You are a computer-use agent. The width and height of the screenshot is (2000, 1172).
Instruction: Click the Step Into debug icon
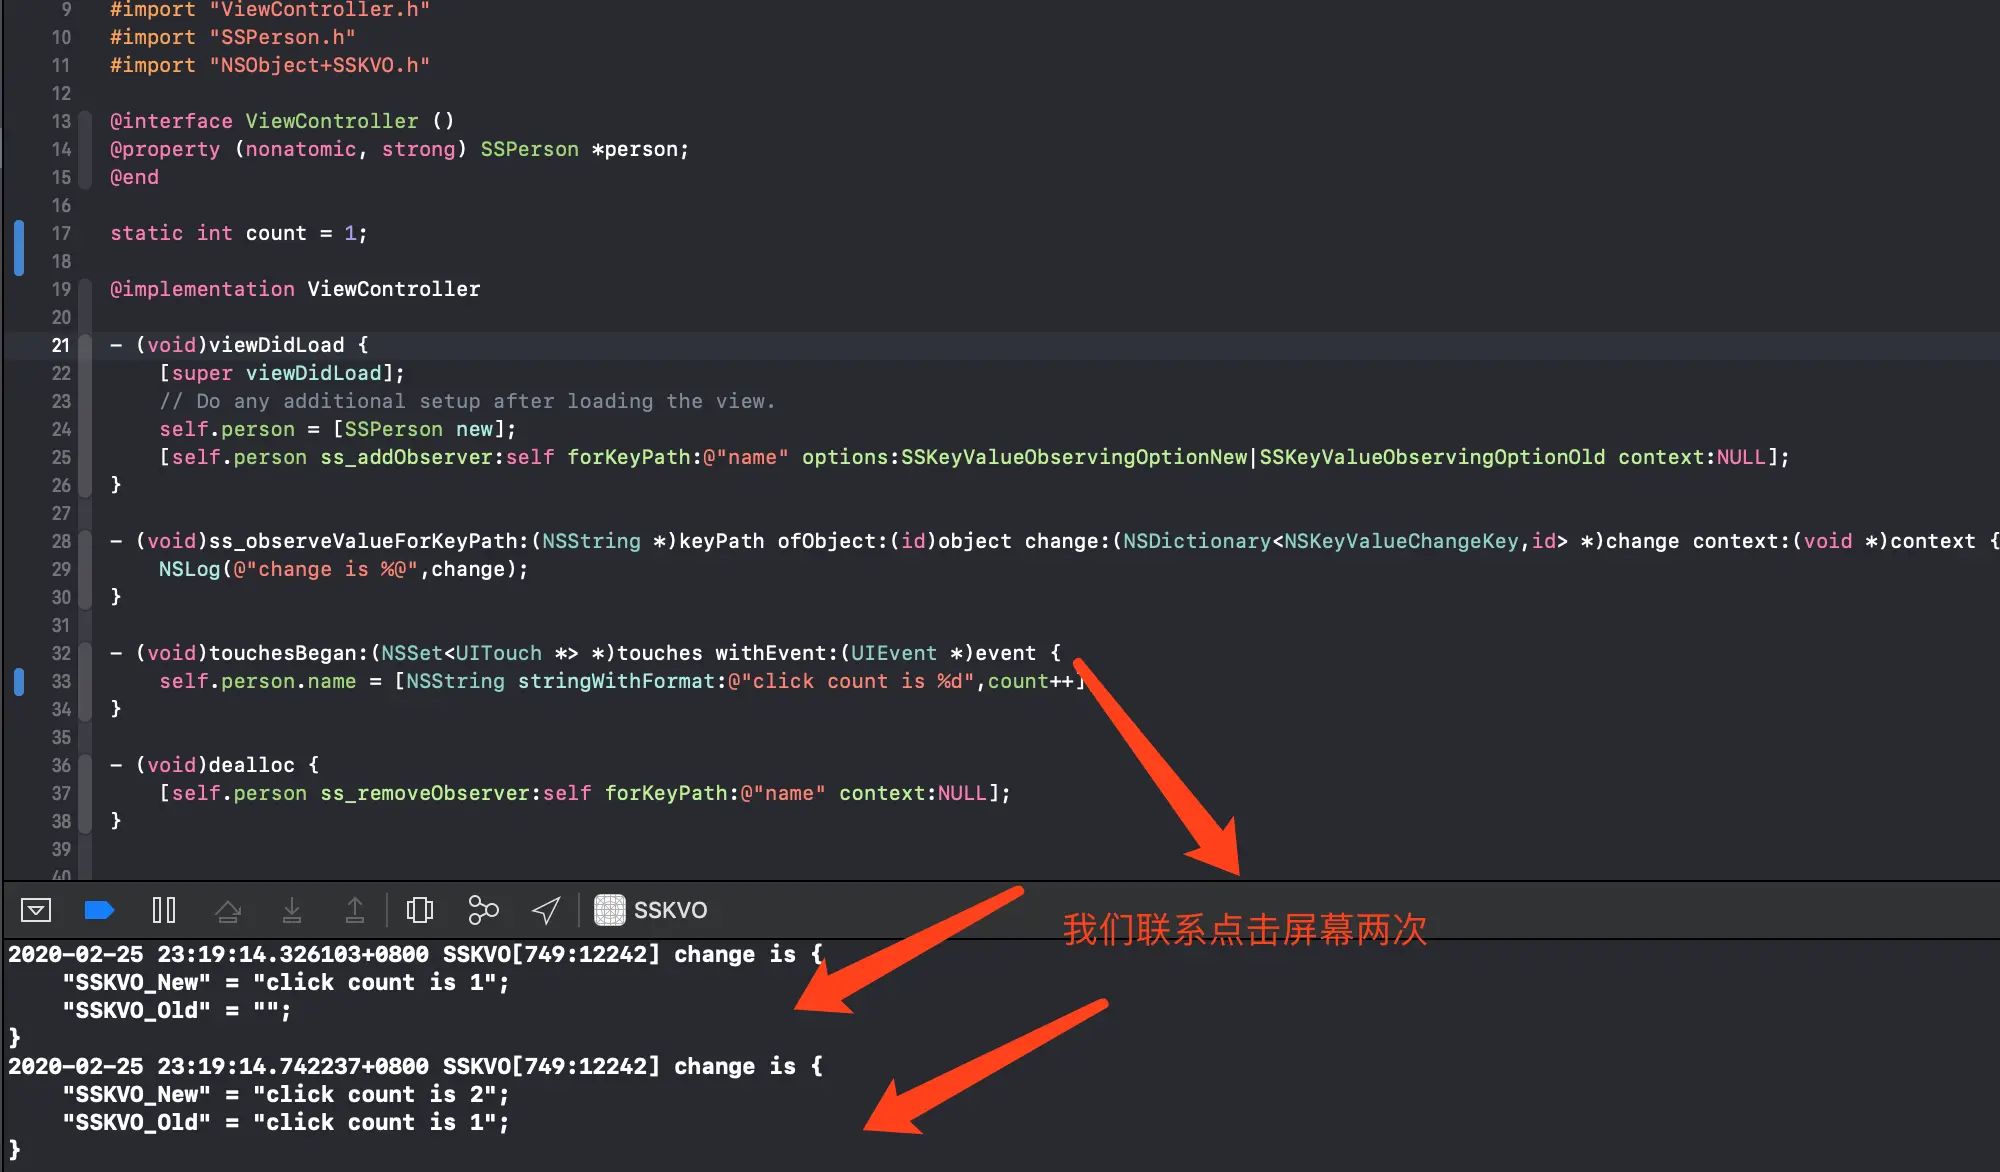click(291, 910)
